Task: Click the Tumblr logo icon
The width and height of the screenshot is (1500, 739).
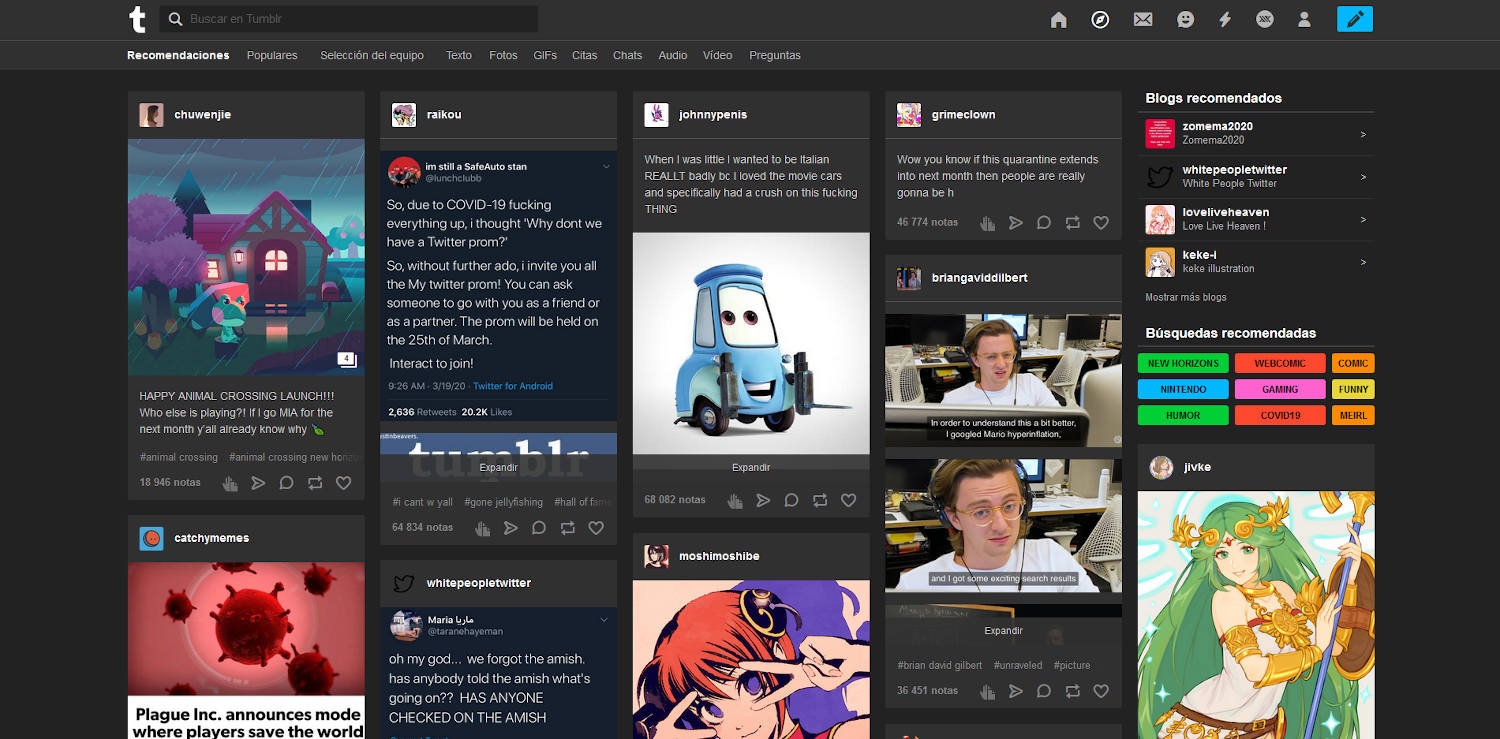Action: point(137,19)
